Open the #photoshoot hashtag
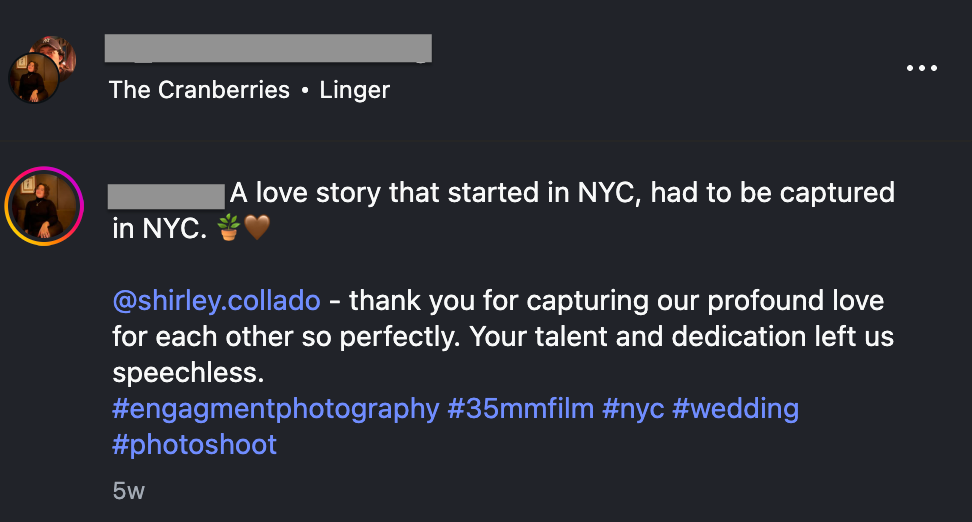The width and height of the screenshot is (972, 522). [x=195, y=445]
